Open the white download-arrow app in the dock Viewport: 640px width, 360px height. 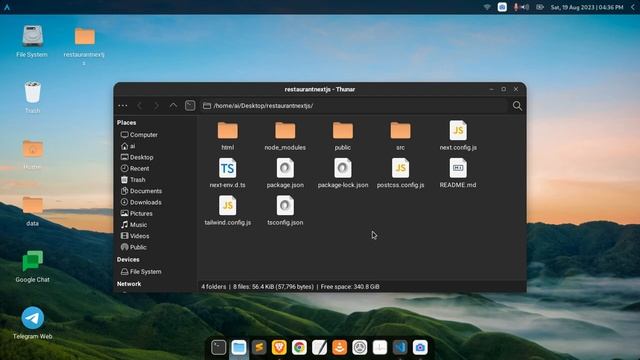(380, 347)
